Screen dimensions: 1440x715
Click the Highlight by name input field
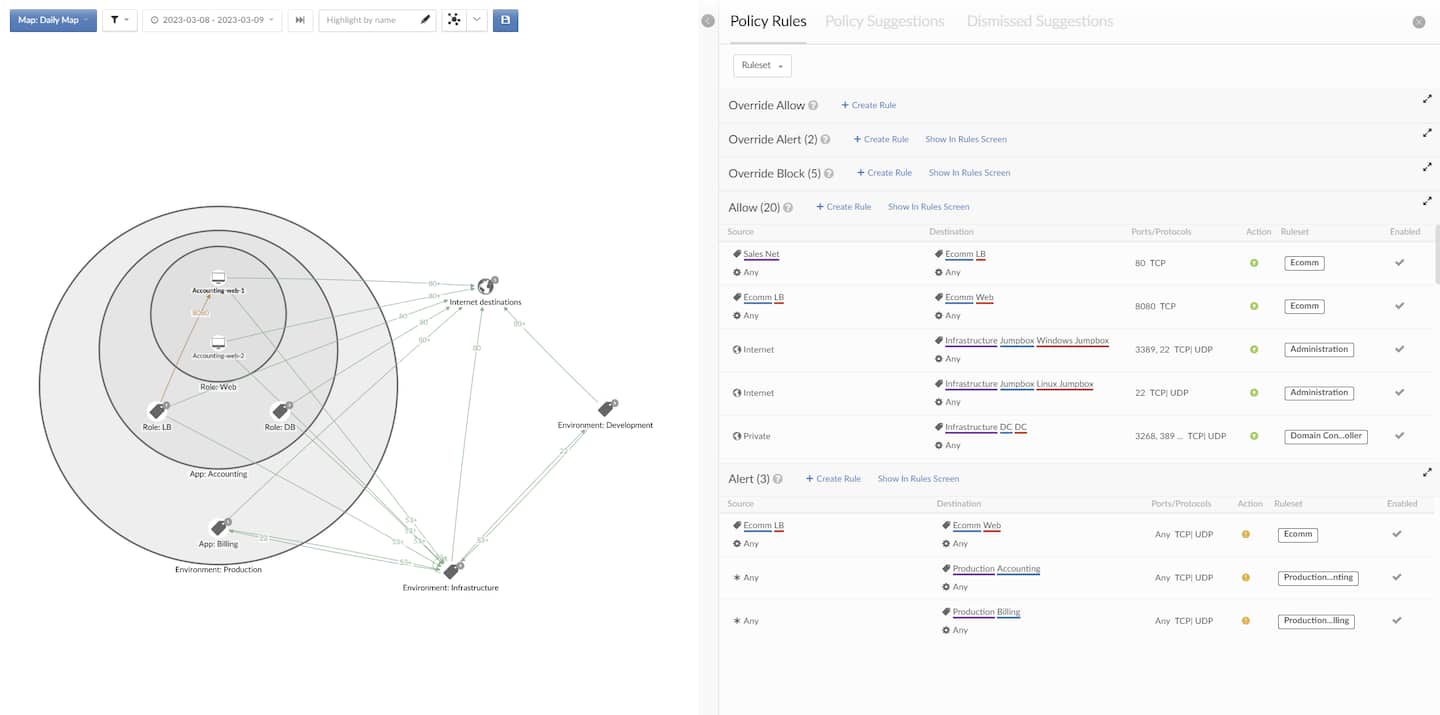(x=370, y=20)
